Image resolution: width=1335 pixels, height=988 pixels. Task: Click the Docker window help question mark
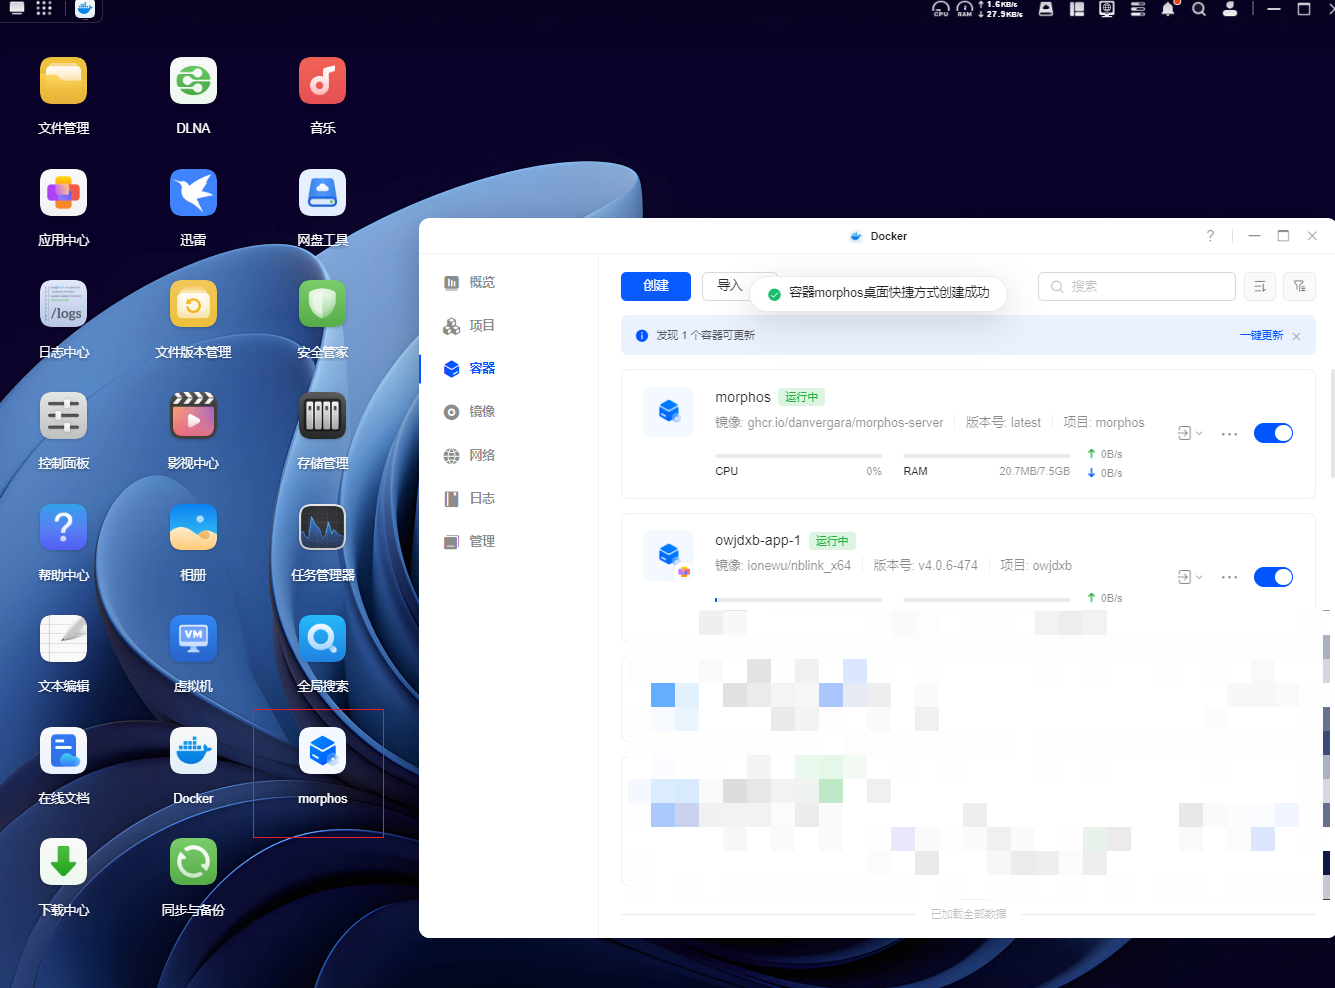pos(1210,236)
